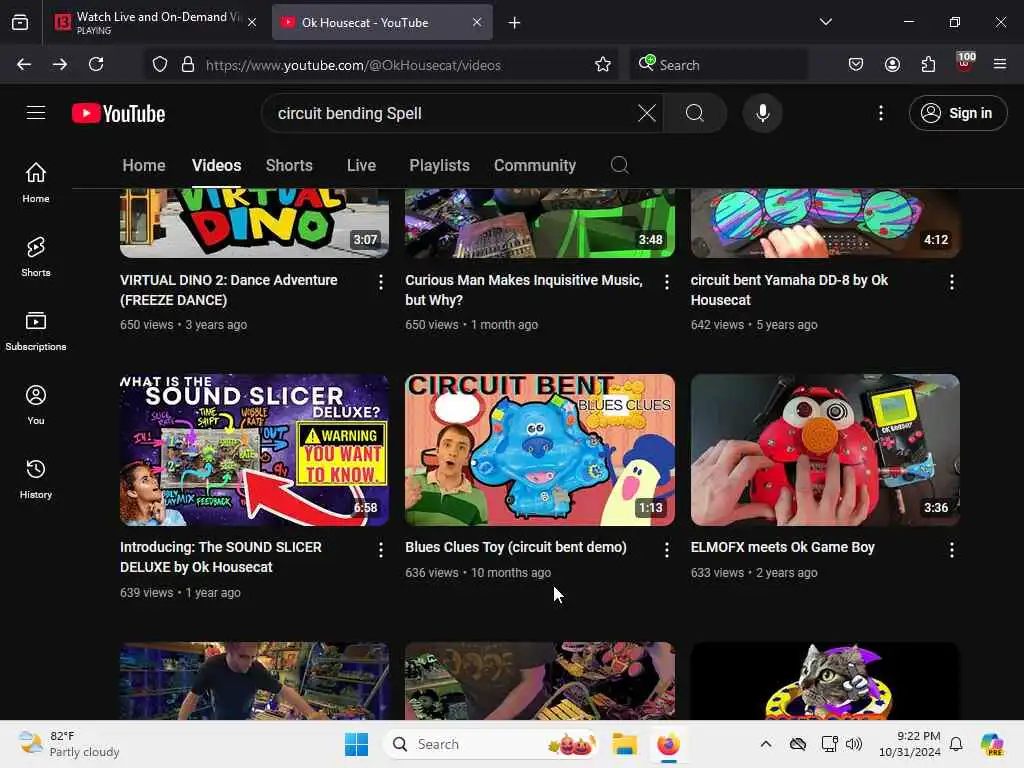Open options for Curious Man Makes video
Screen dimensions: 1024x768
coord(666,282)
